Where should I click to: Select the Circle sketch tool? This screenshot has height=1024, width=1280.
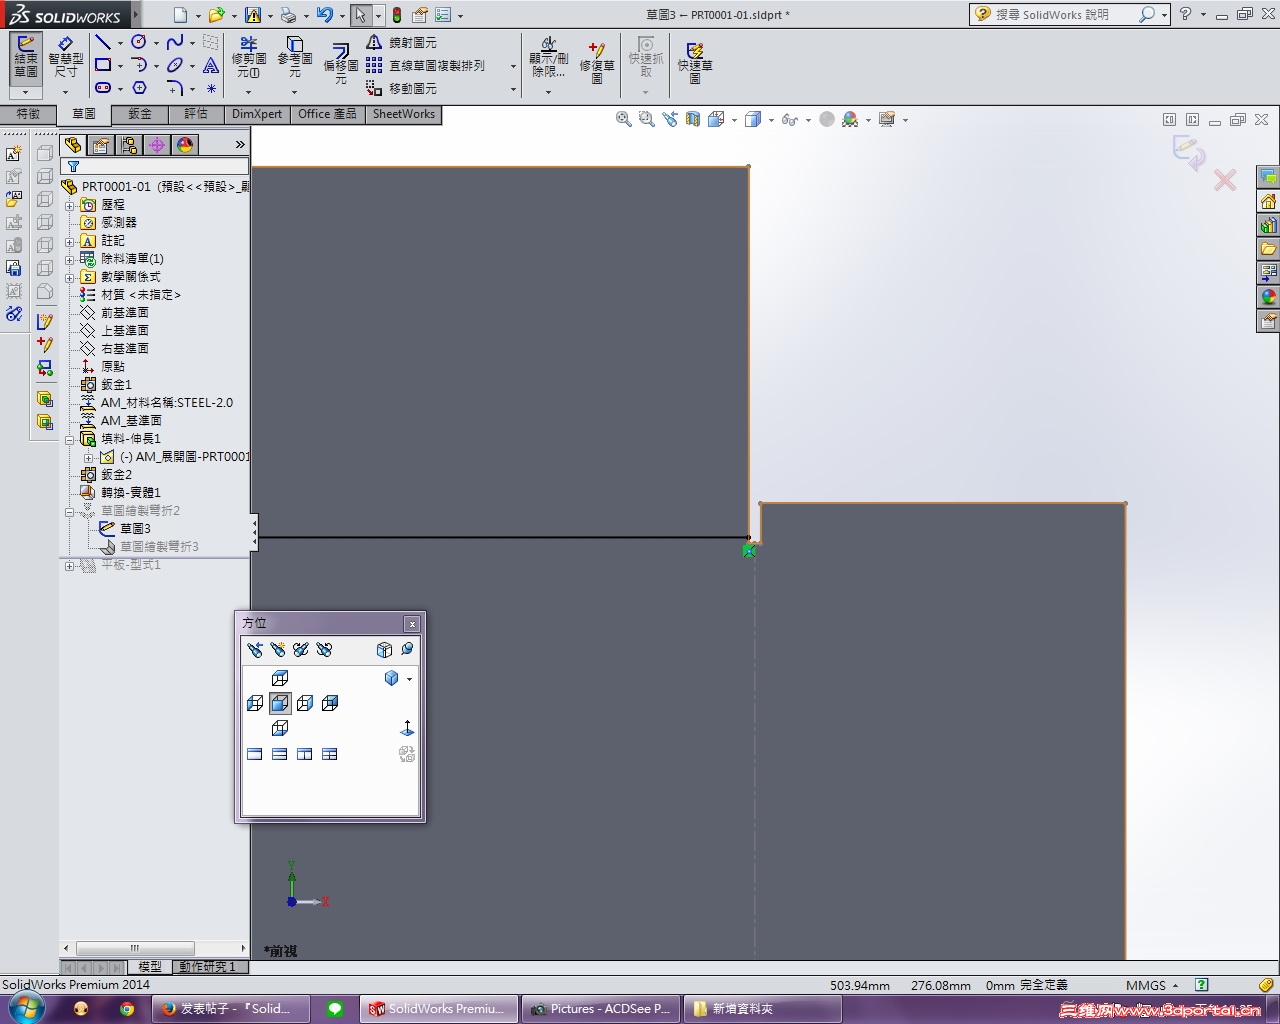[139, 42]
